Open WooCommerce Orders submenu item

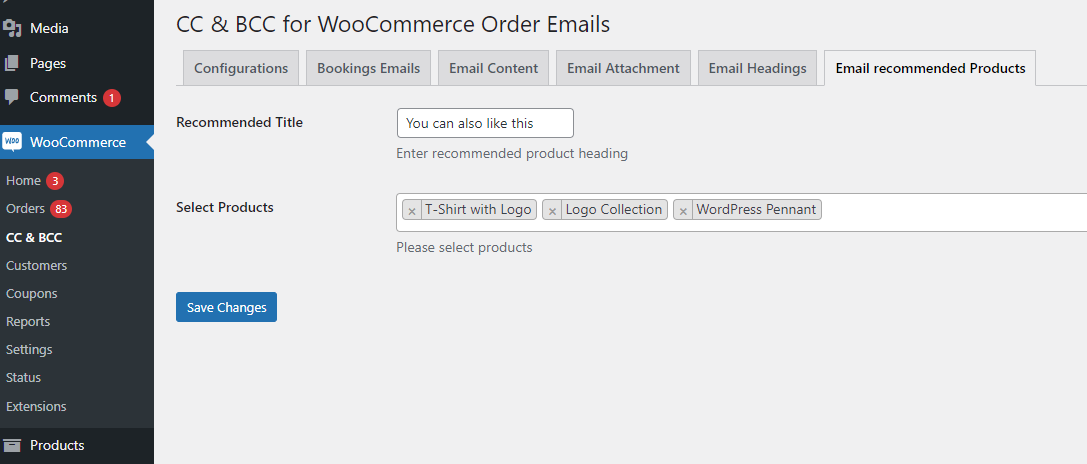(25, 209)
